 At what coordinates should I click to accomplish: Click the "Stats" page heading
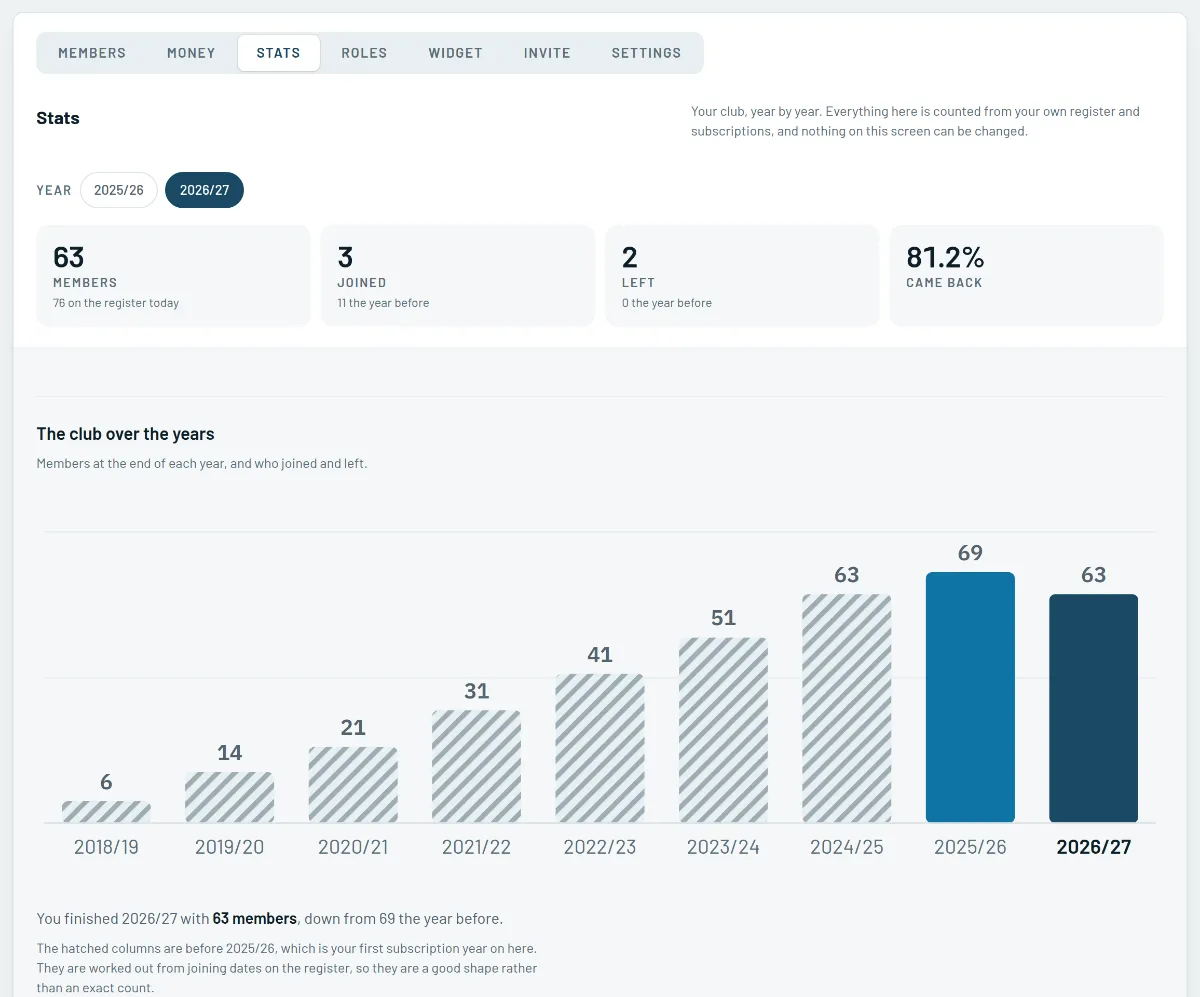tap(58, 118)
